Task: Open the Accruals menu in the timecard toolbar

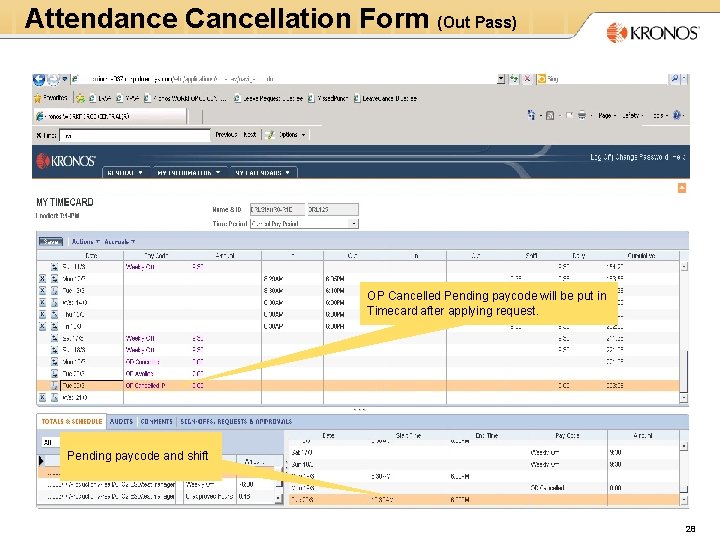Action: [x=120, y=242]
